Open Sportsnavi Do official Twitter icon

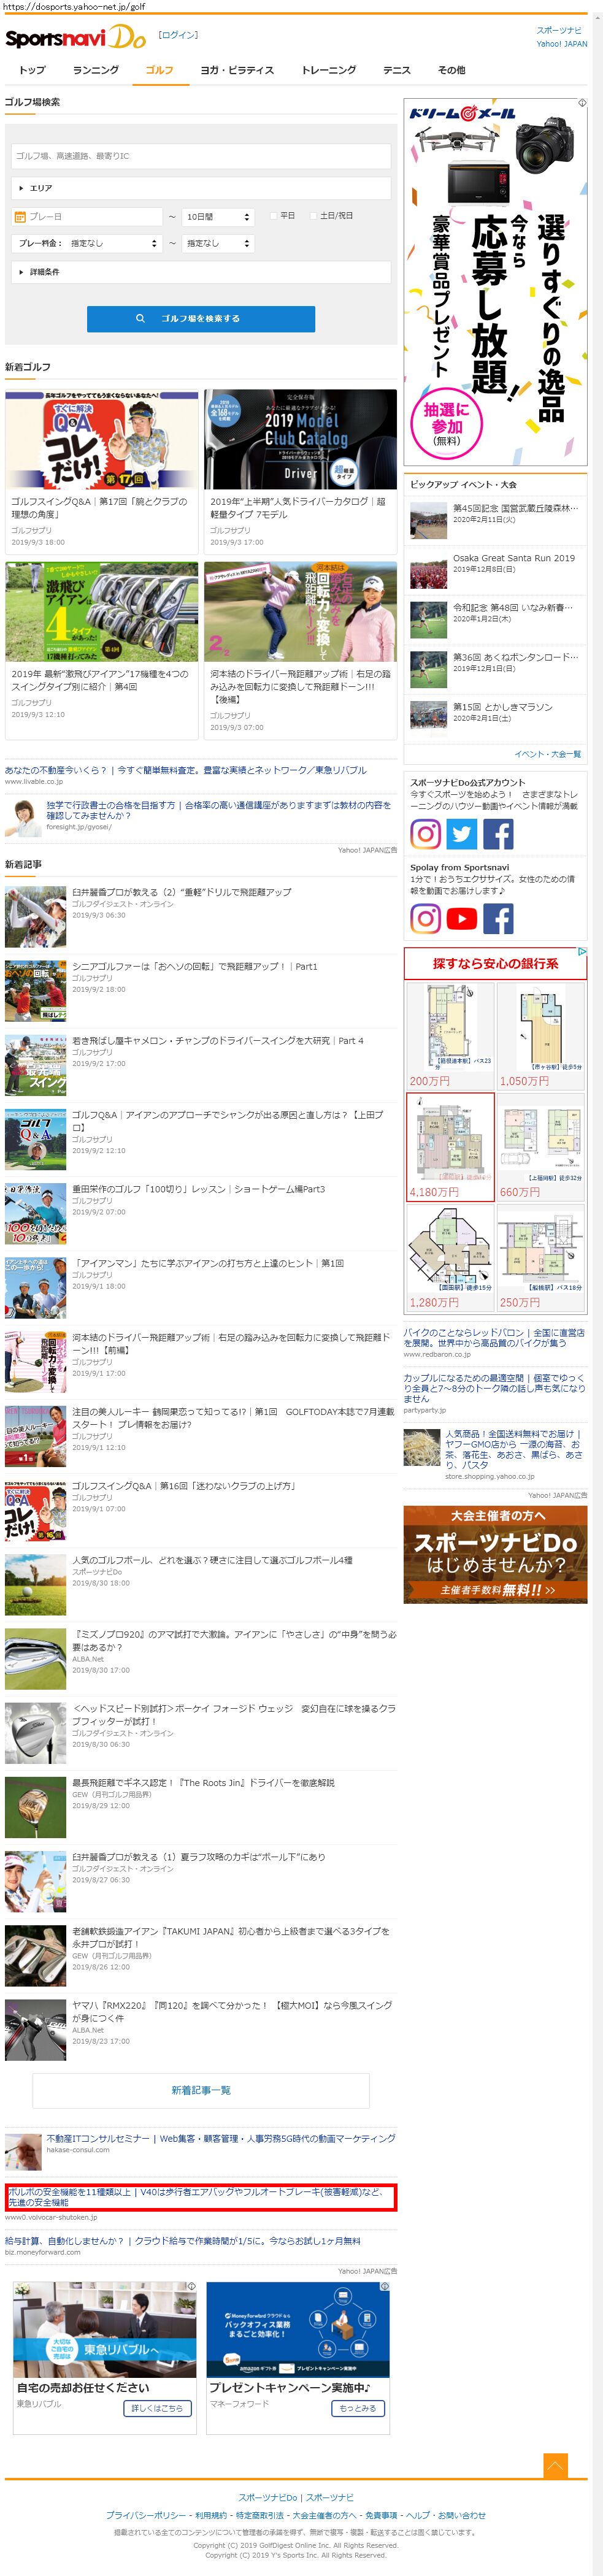point(462,834)
